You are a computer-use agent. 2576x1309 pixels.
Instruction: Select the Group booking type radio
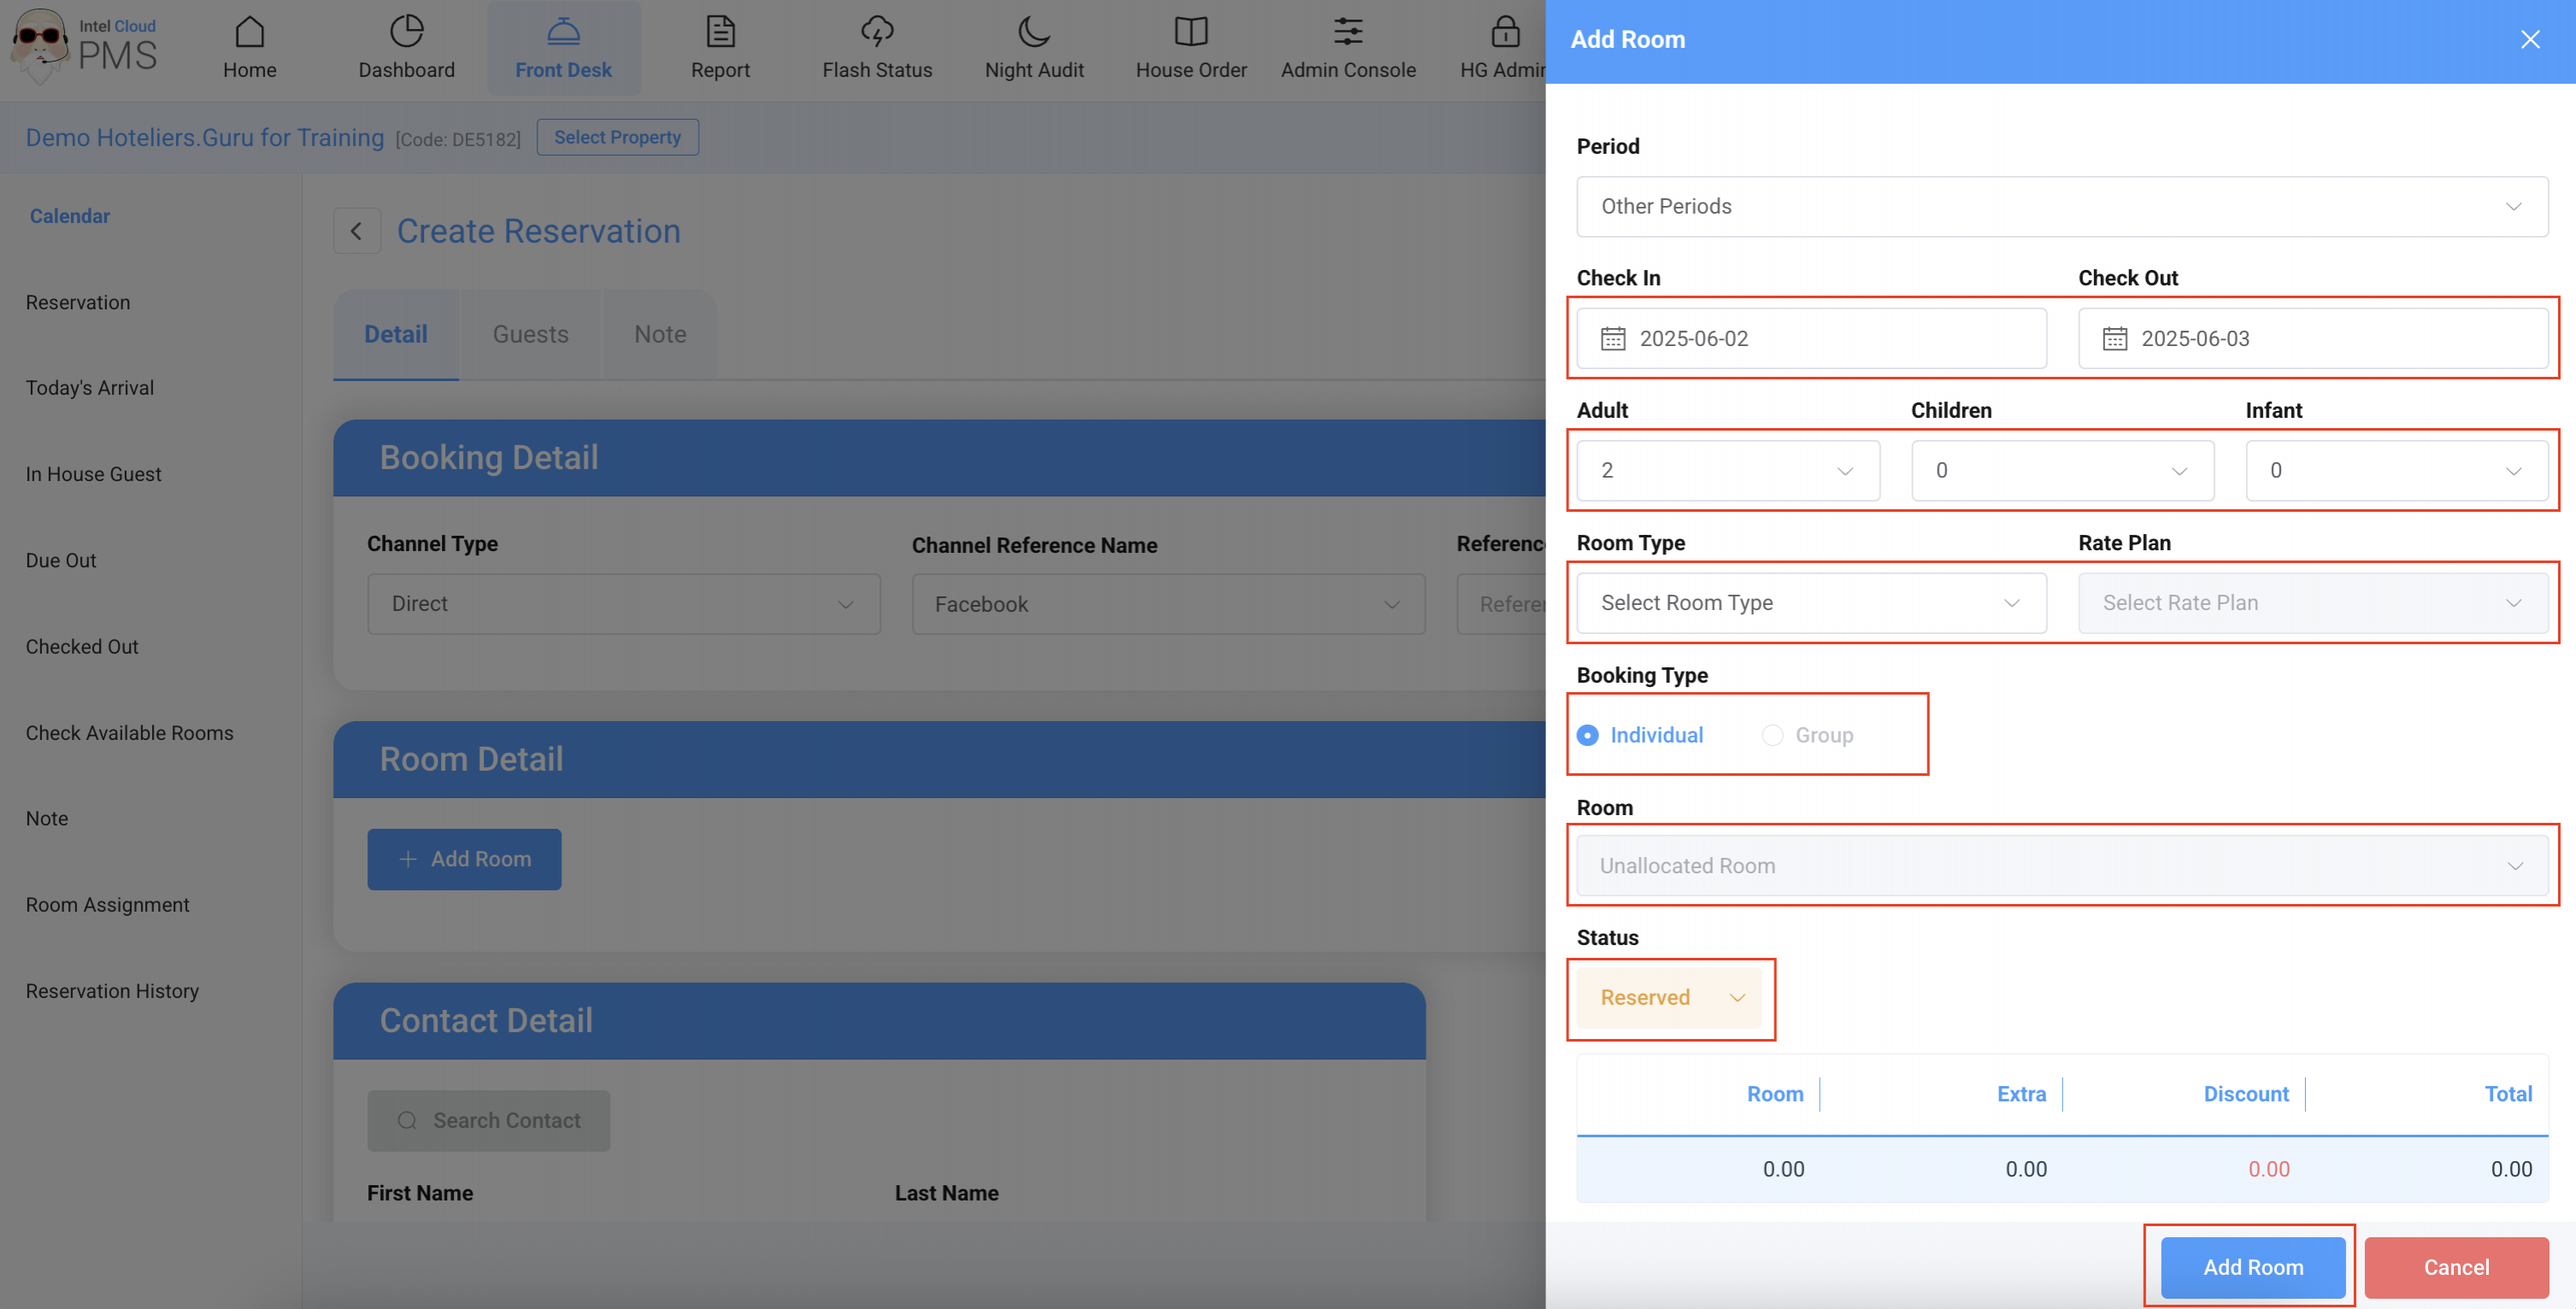coord(1772,735)
